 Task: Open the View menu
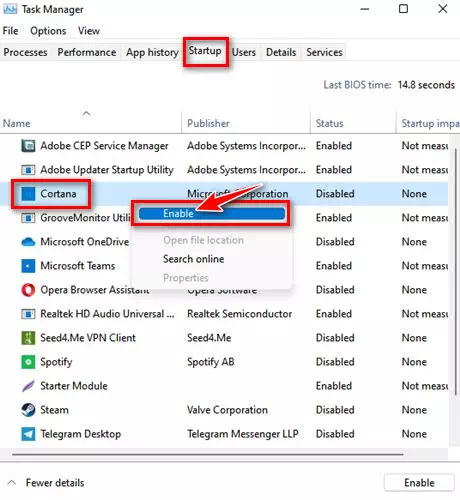89,31
